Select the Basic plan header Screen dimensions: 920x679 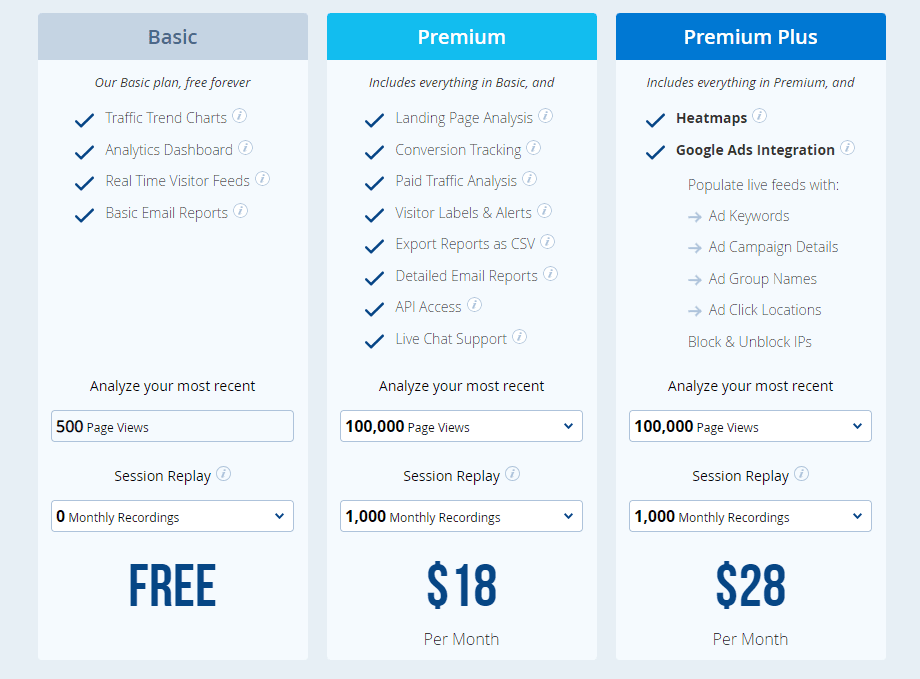pyautogui.click(x=173, y=37)
